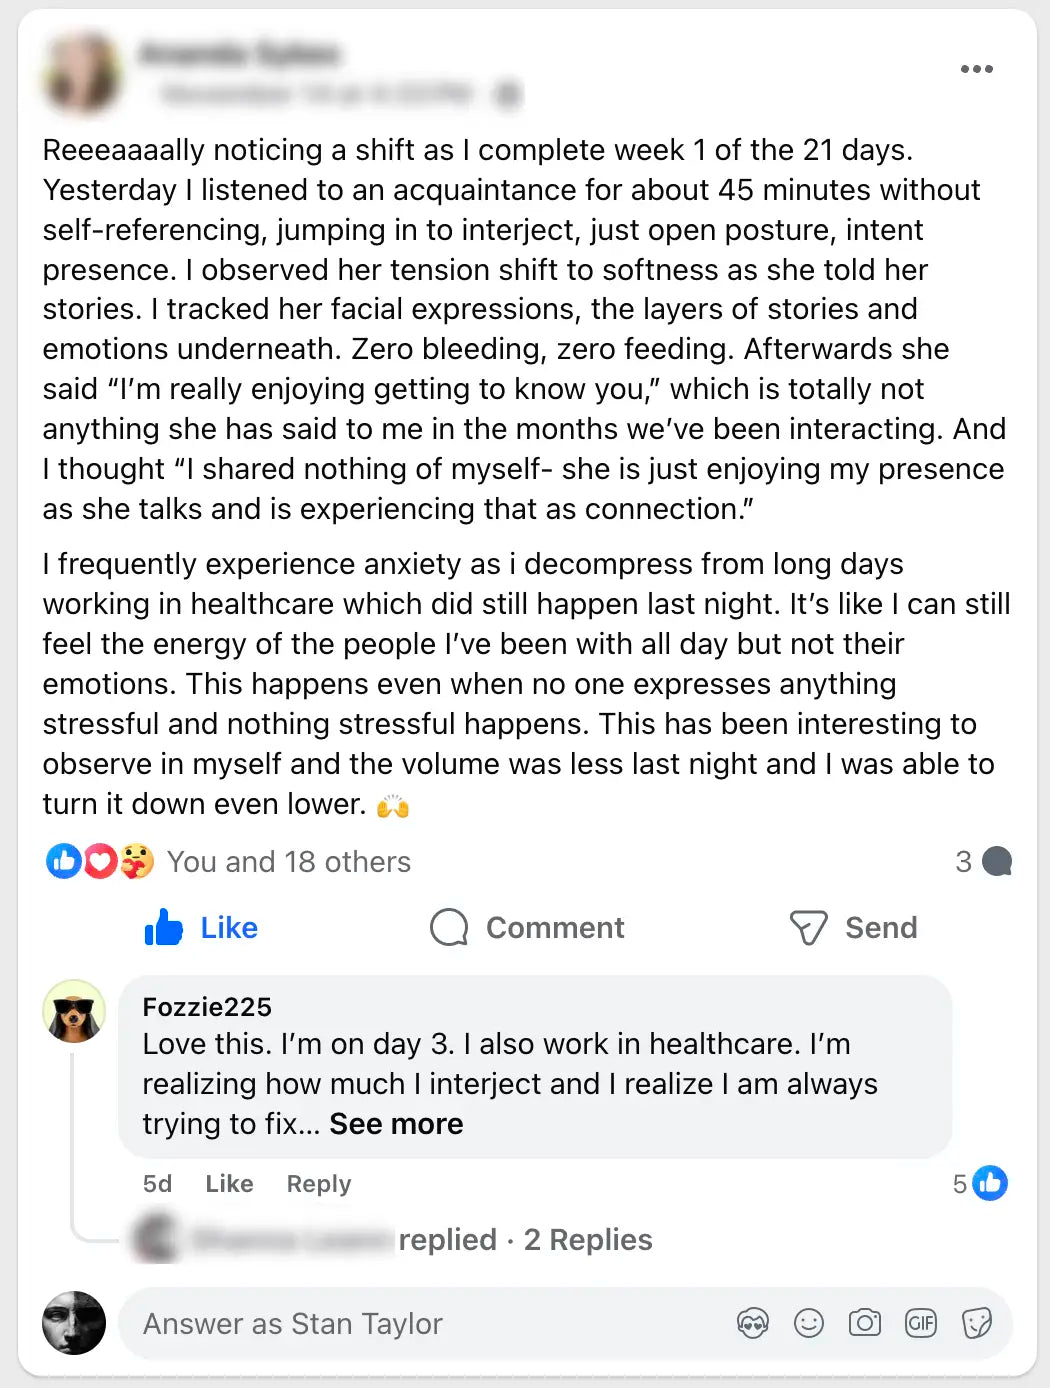Screen dimensions: 1050x1388
Task: Open avatar sticker picker in comment box
Action: pyautogui.click(x=752, y=1324)
